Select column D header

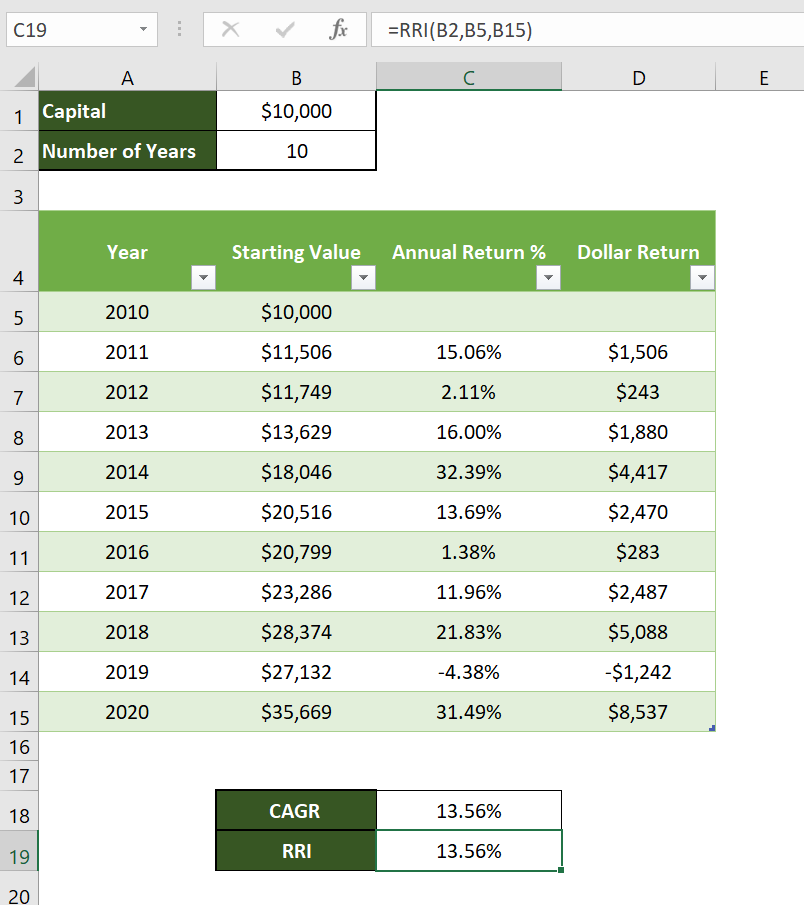(x=638, y=75)
